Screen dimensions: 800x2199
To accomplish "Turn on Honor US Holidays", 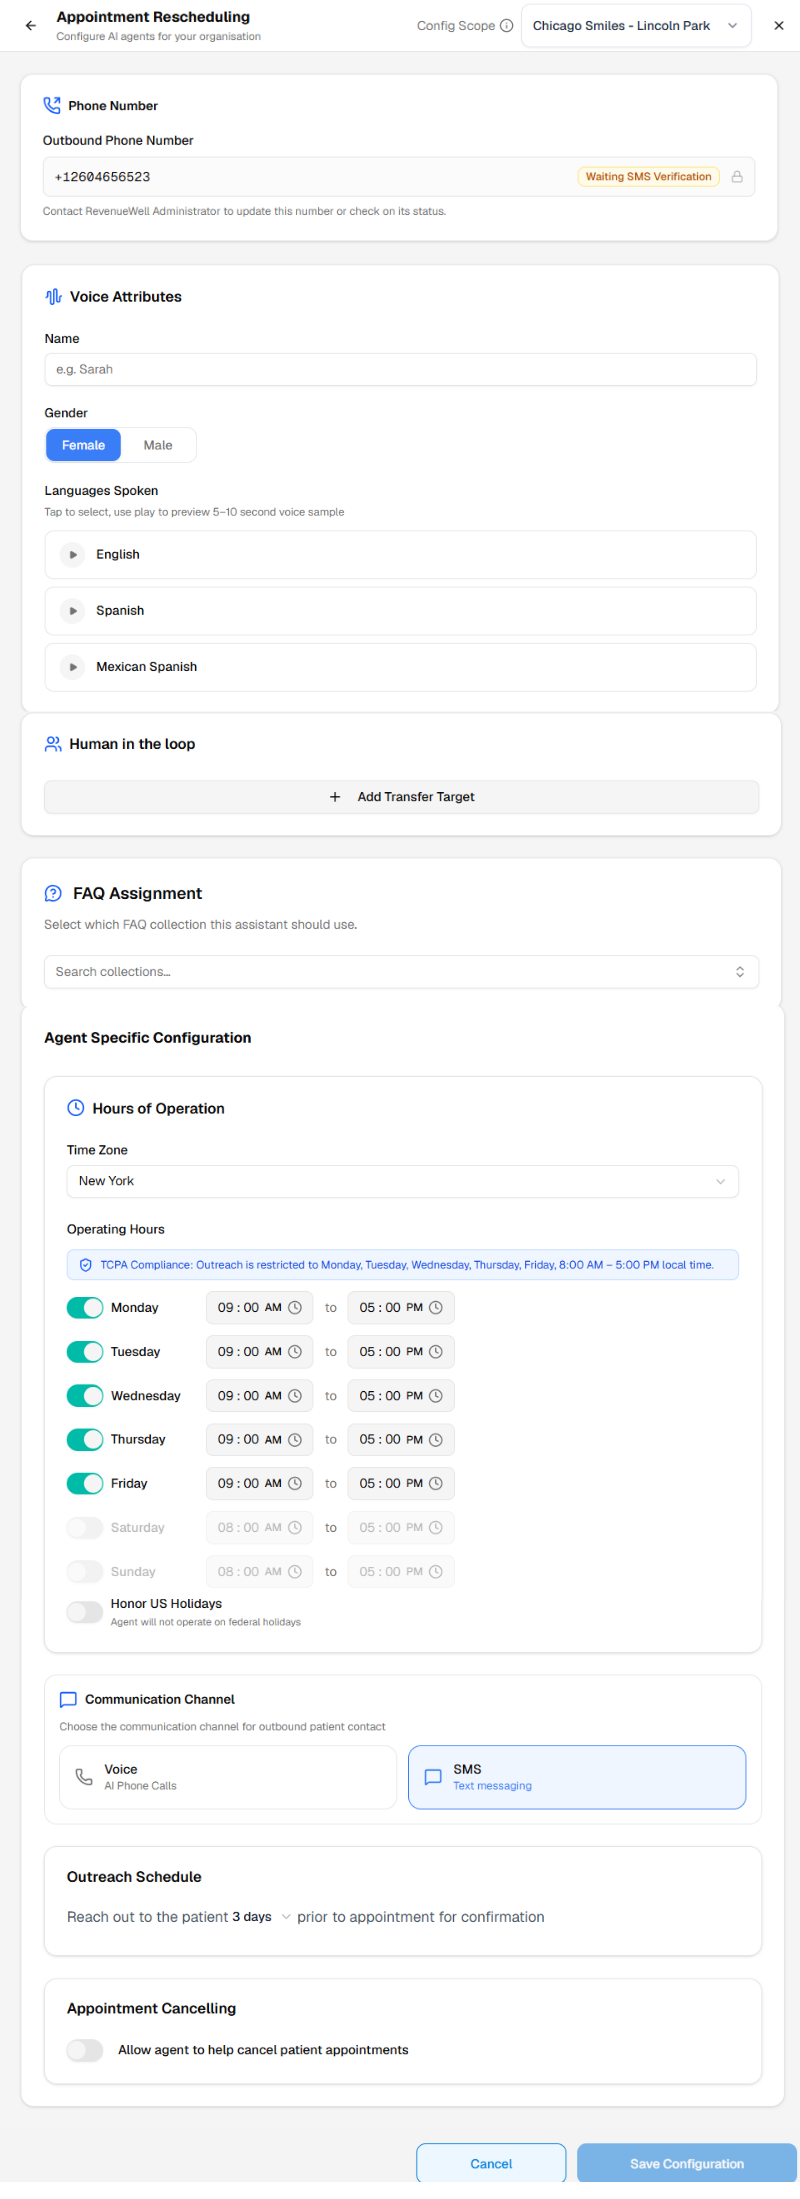I will [85, 1612].
